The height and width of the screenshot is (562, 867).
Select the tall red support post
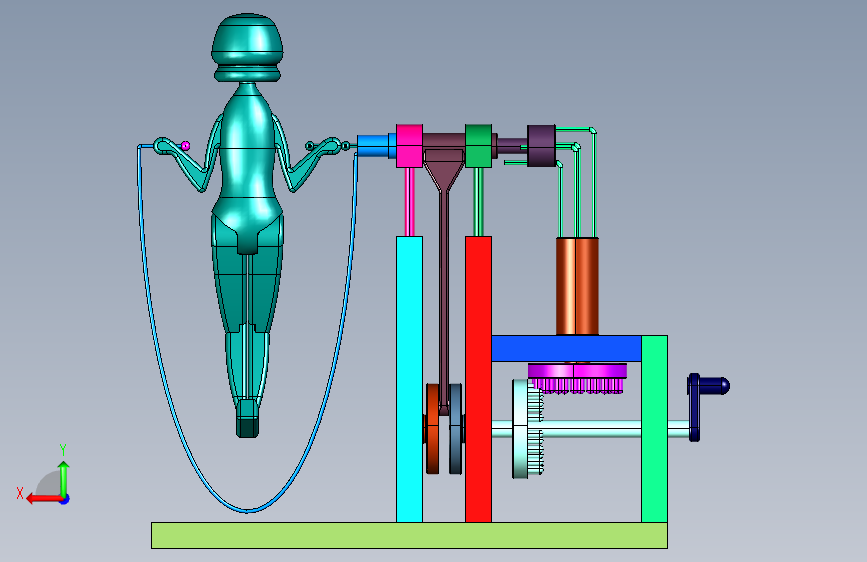pos(478,379)
